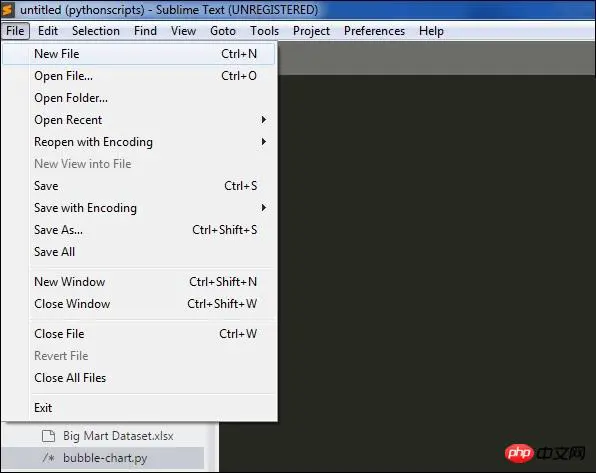The image size is (596, 473).
Task: Click inside the dark editor text area
Action: pyautogui.click(x=437, y=247)
